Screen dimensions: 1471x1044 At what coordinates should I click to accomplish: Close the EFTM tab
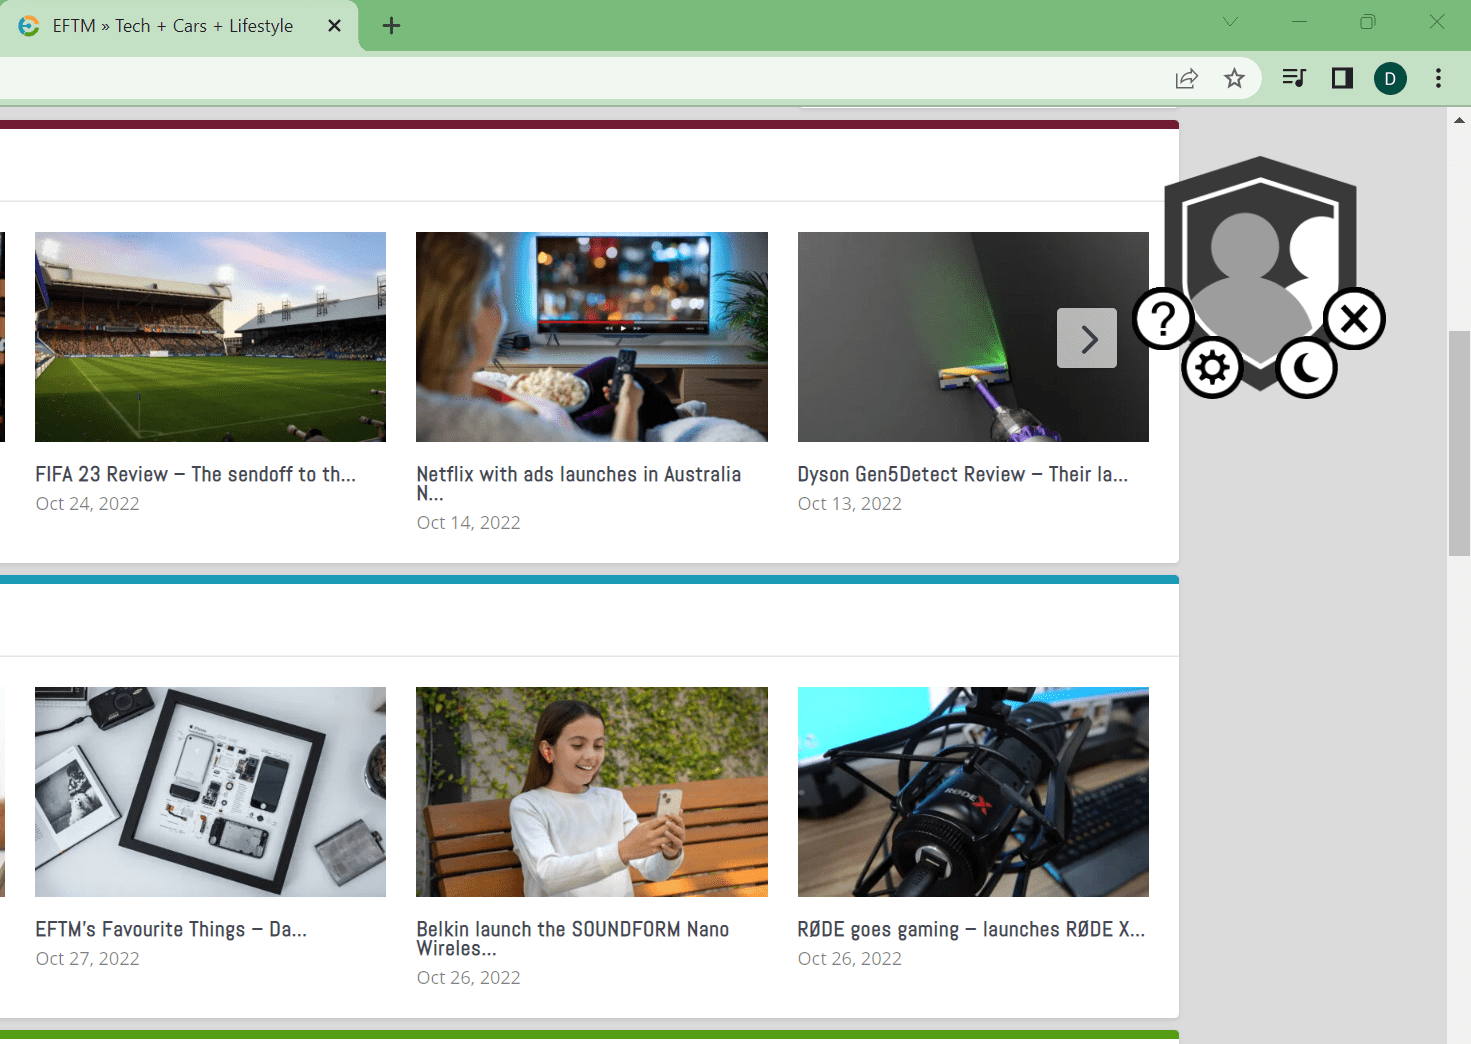coord(335,26)
